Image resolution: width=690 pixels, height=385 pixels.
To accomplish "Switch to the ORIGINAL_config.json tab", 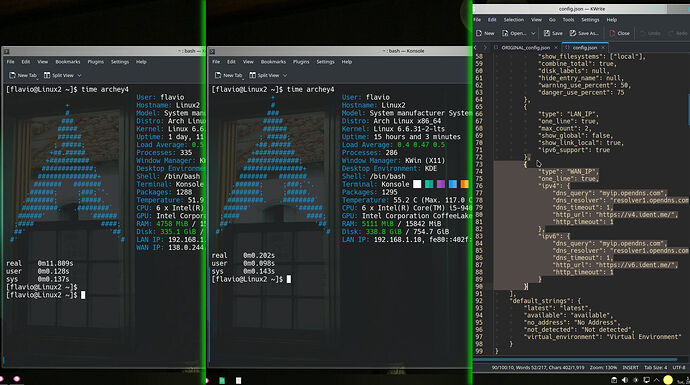I will [525, 48].
